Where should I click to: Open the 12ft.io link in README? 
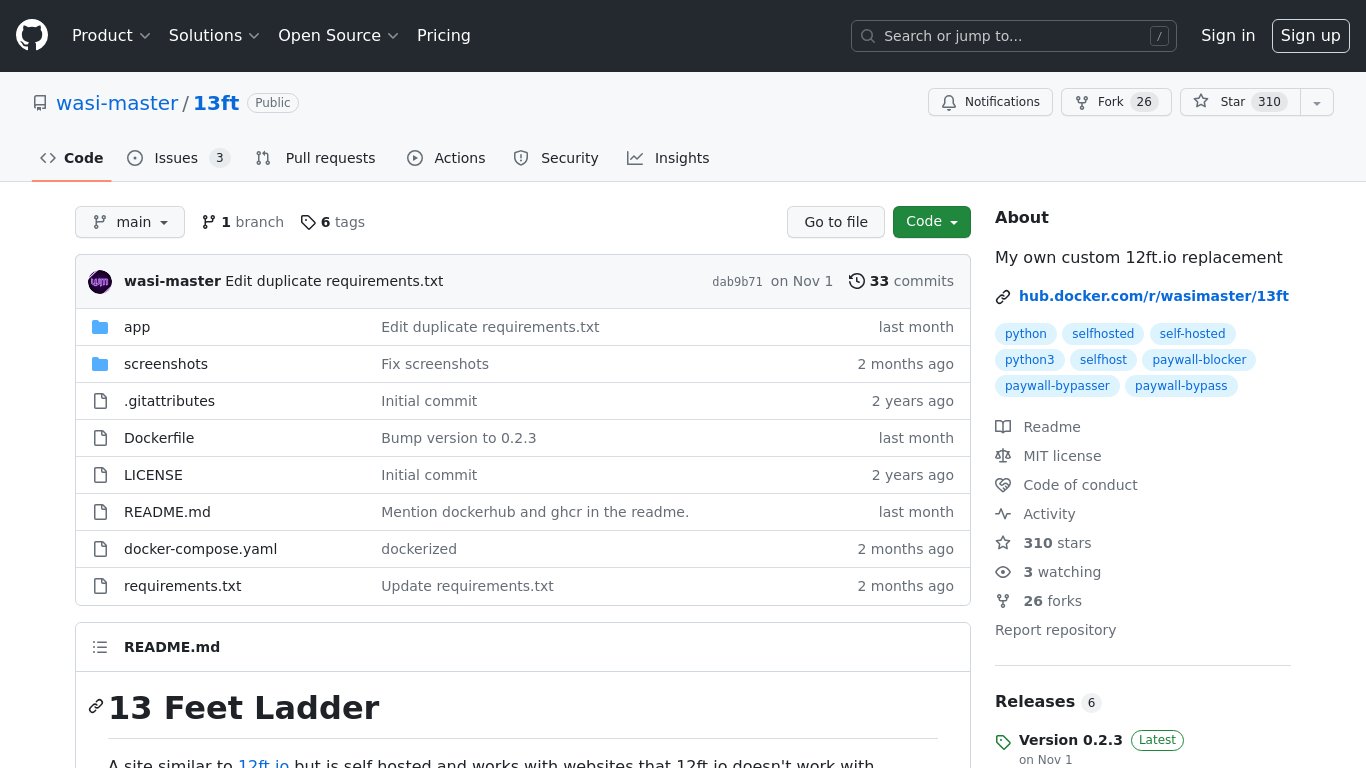pyautogui.click(x=264, y=764)
